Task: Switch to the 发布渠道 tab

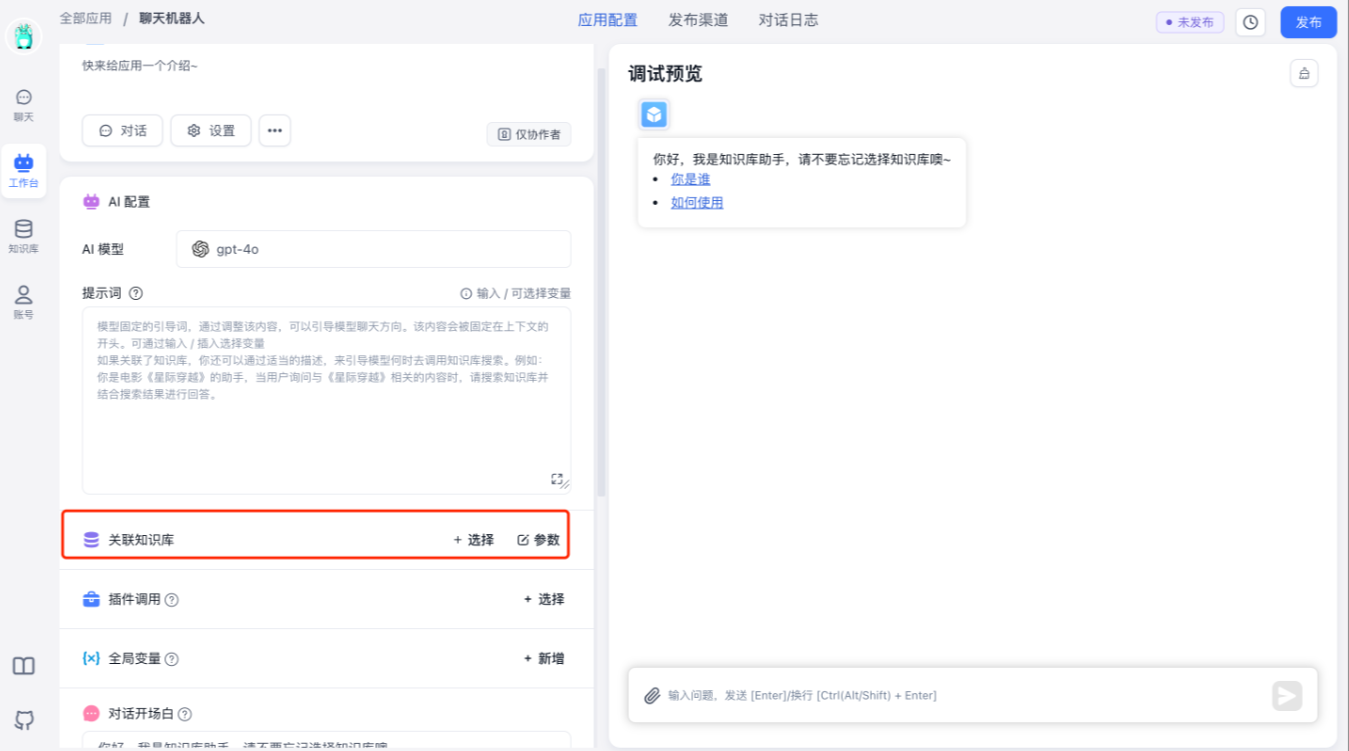Action: tap(698, 20)
